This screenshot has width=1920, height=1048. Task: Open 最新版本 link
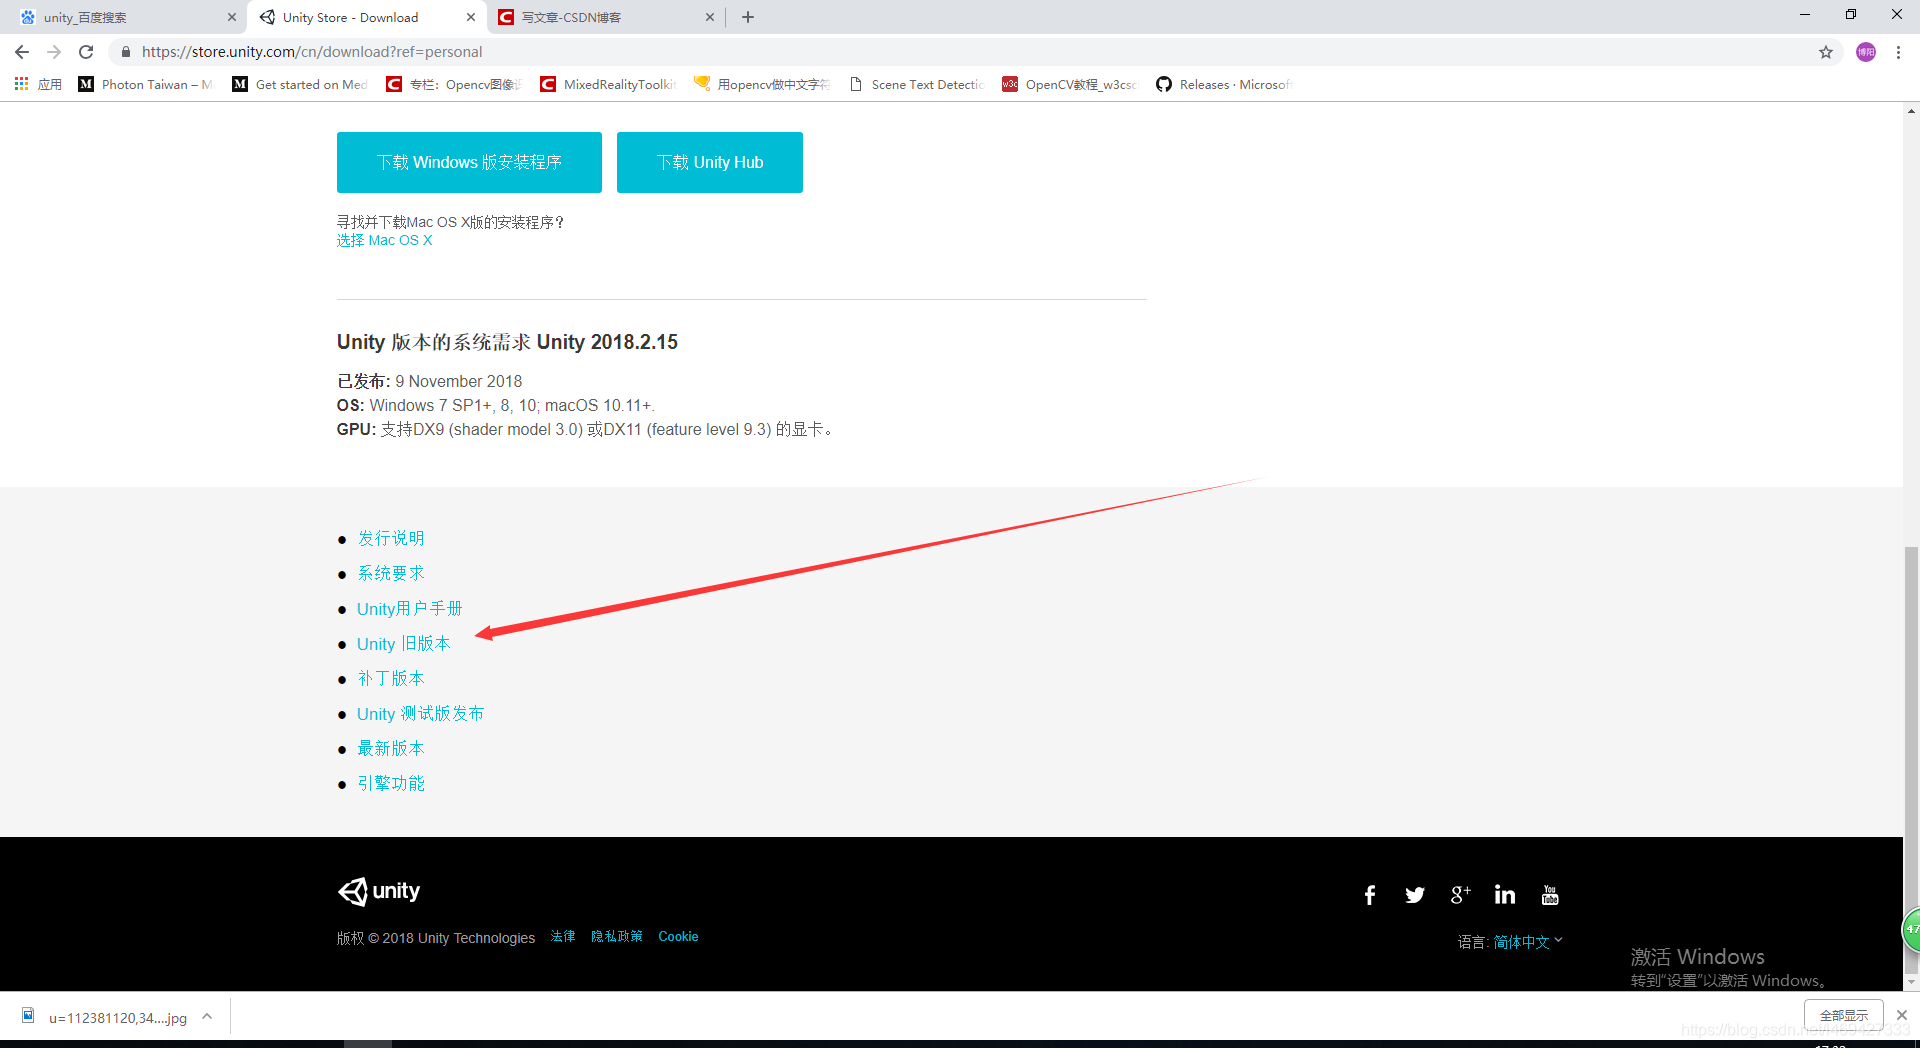391,748
